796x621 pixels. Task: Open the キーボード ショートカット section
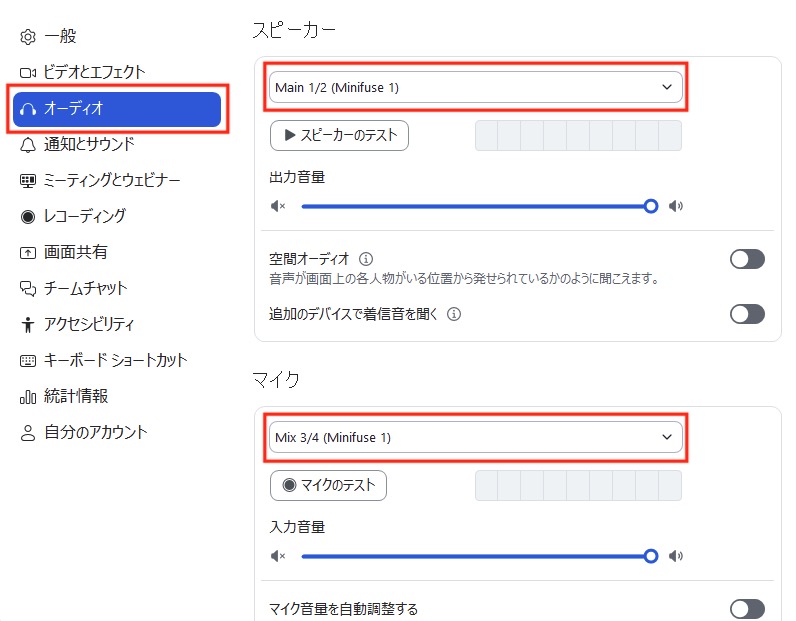click(x=117, y=361)
